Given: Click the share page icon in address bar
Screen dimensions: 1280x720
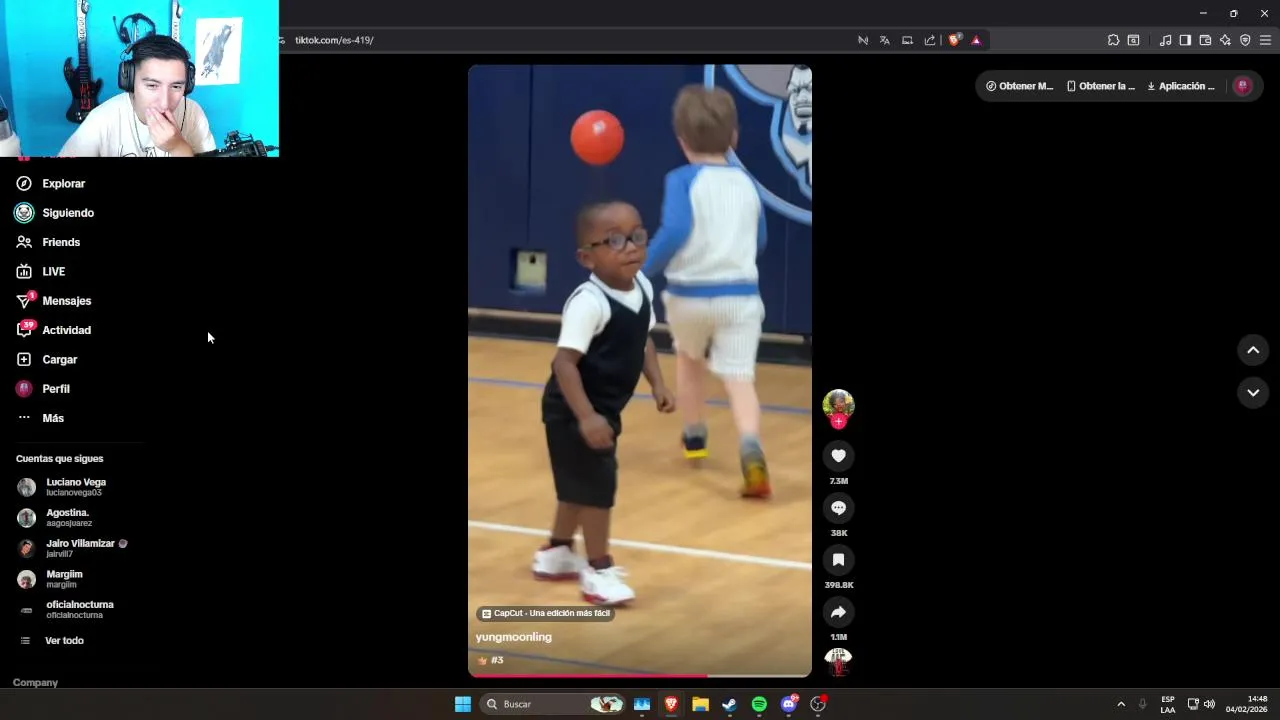Looking at the screenshot, I should pos(930,40).
